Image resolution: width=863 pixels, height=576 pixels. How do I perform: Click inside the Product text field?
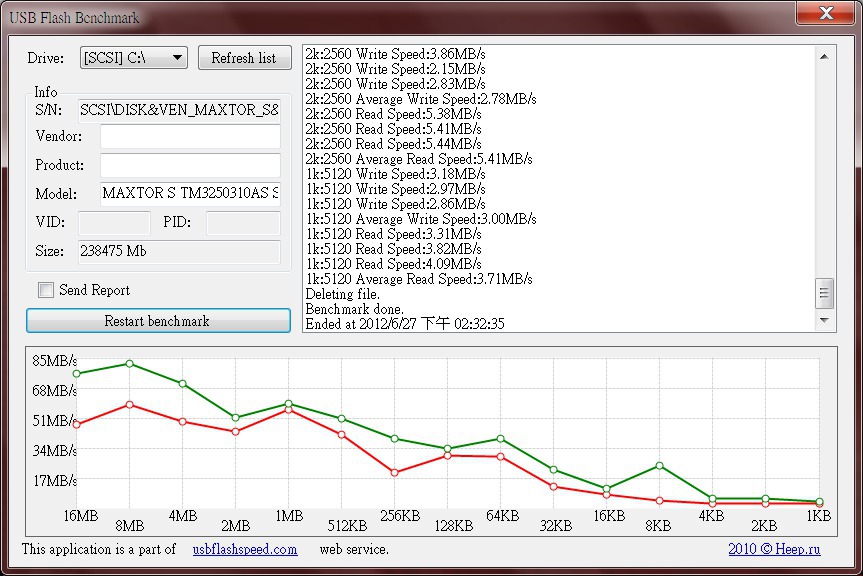[190, 165]
